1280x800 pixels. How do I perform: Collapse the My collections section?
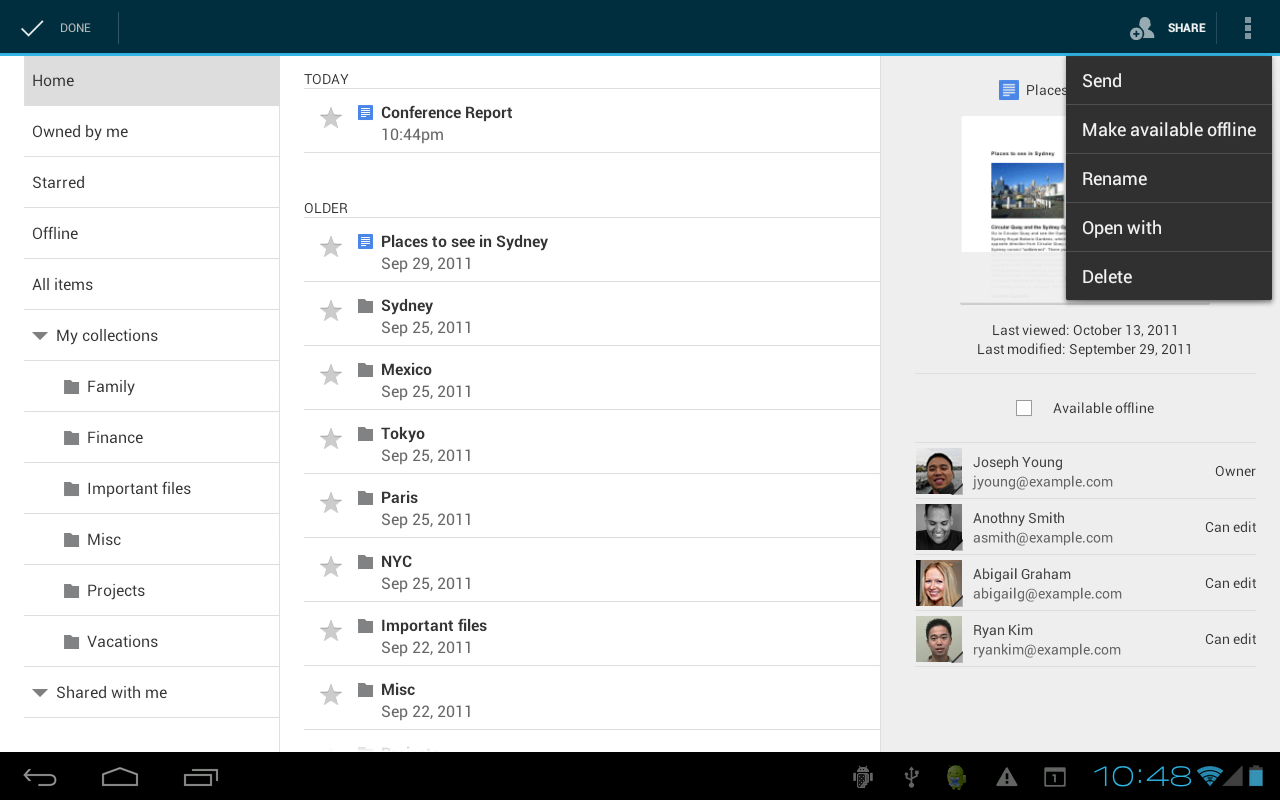coord(39,335)
